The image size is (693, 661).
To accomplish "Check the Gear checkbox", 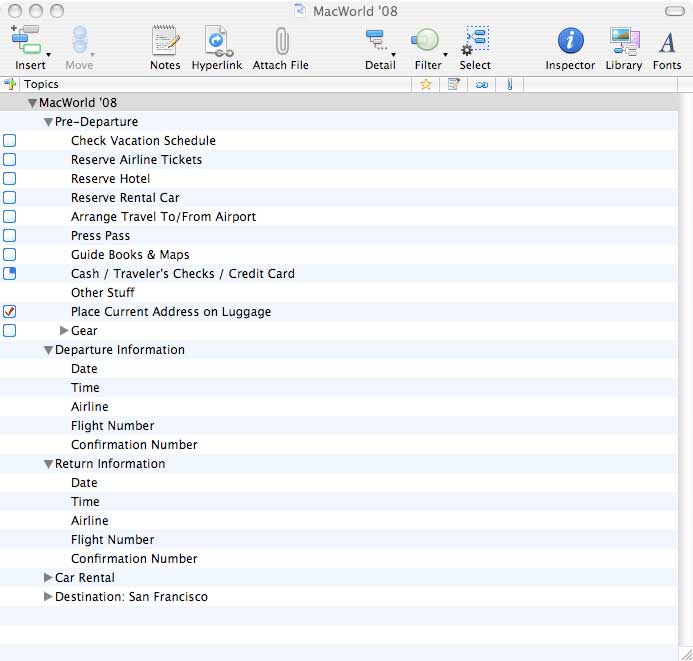I will [x=9, y=330].
